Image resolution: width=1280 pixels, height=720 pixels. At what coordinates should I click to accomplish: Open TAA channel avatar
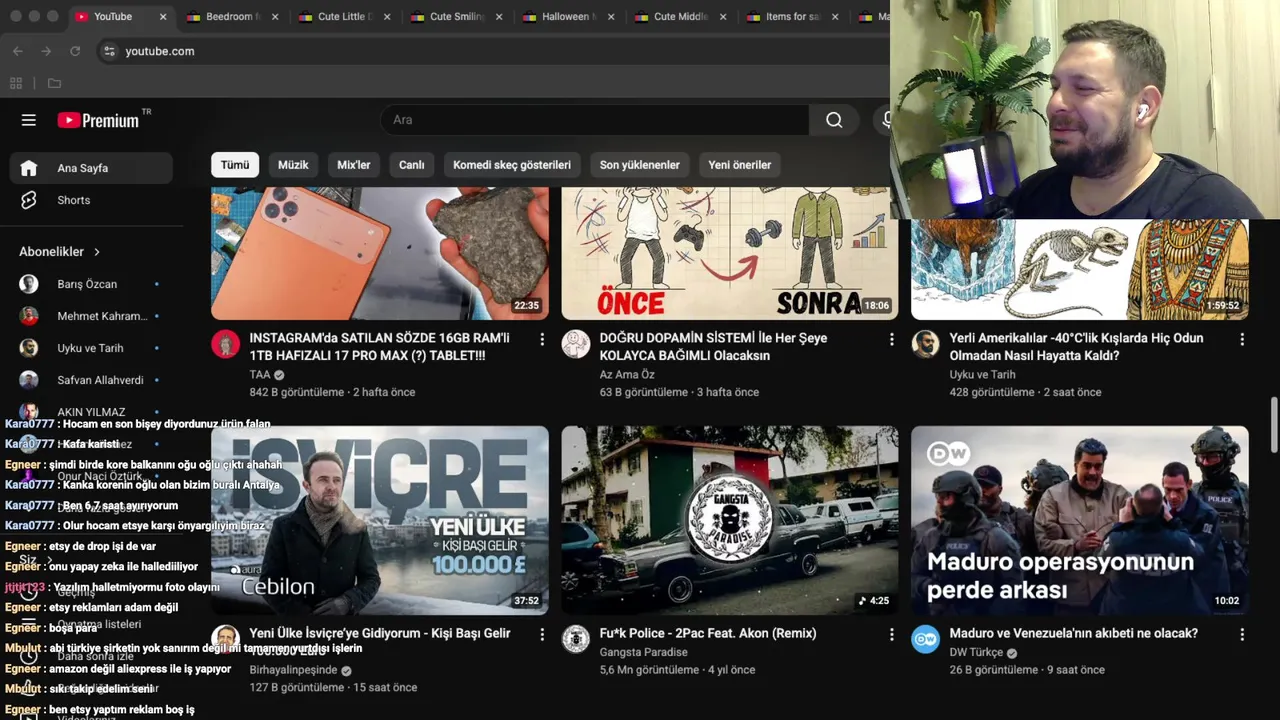(x=226, y=344)
